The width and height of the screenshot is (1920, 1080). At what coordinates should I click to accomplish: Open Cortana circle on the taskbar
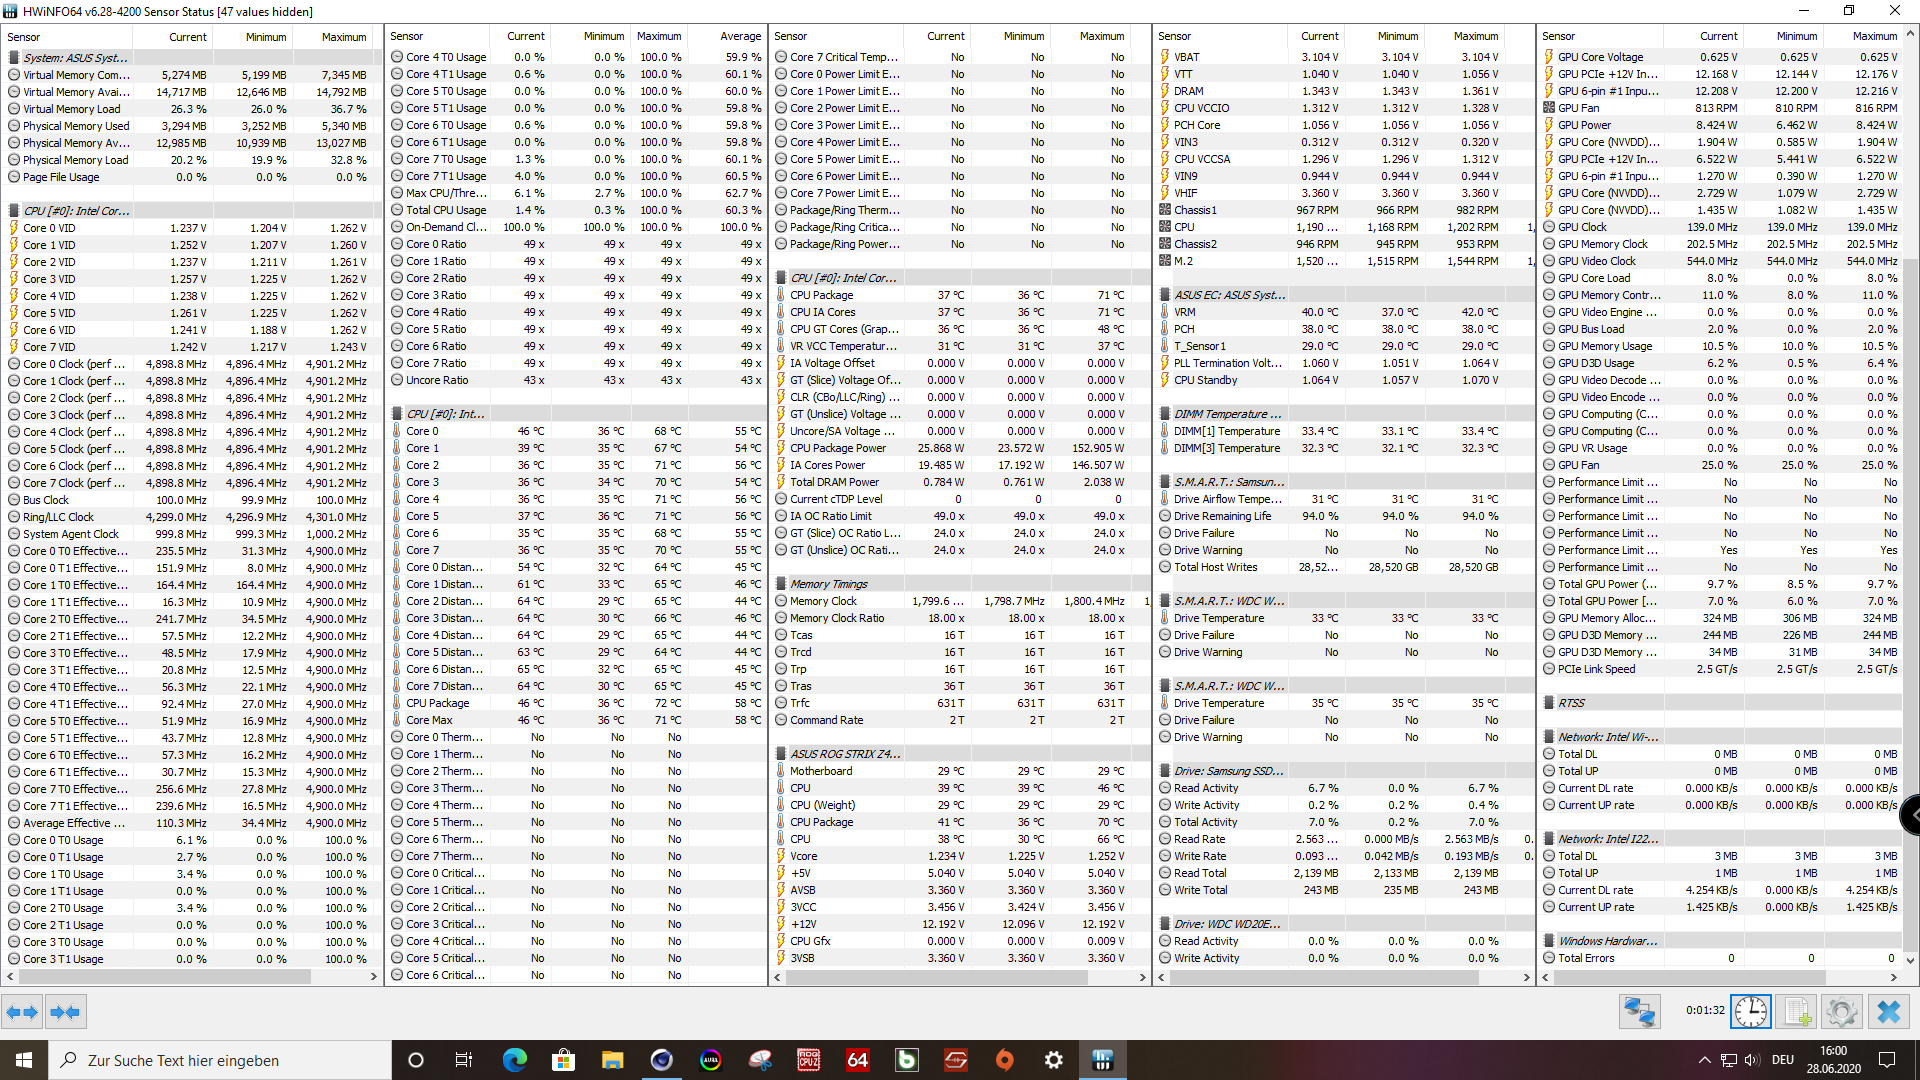pos(416,1060)
